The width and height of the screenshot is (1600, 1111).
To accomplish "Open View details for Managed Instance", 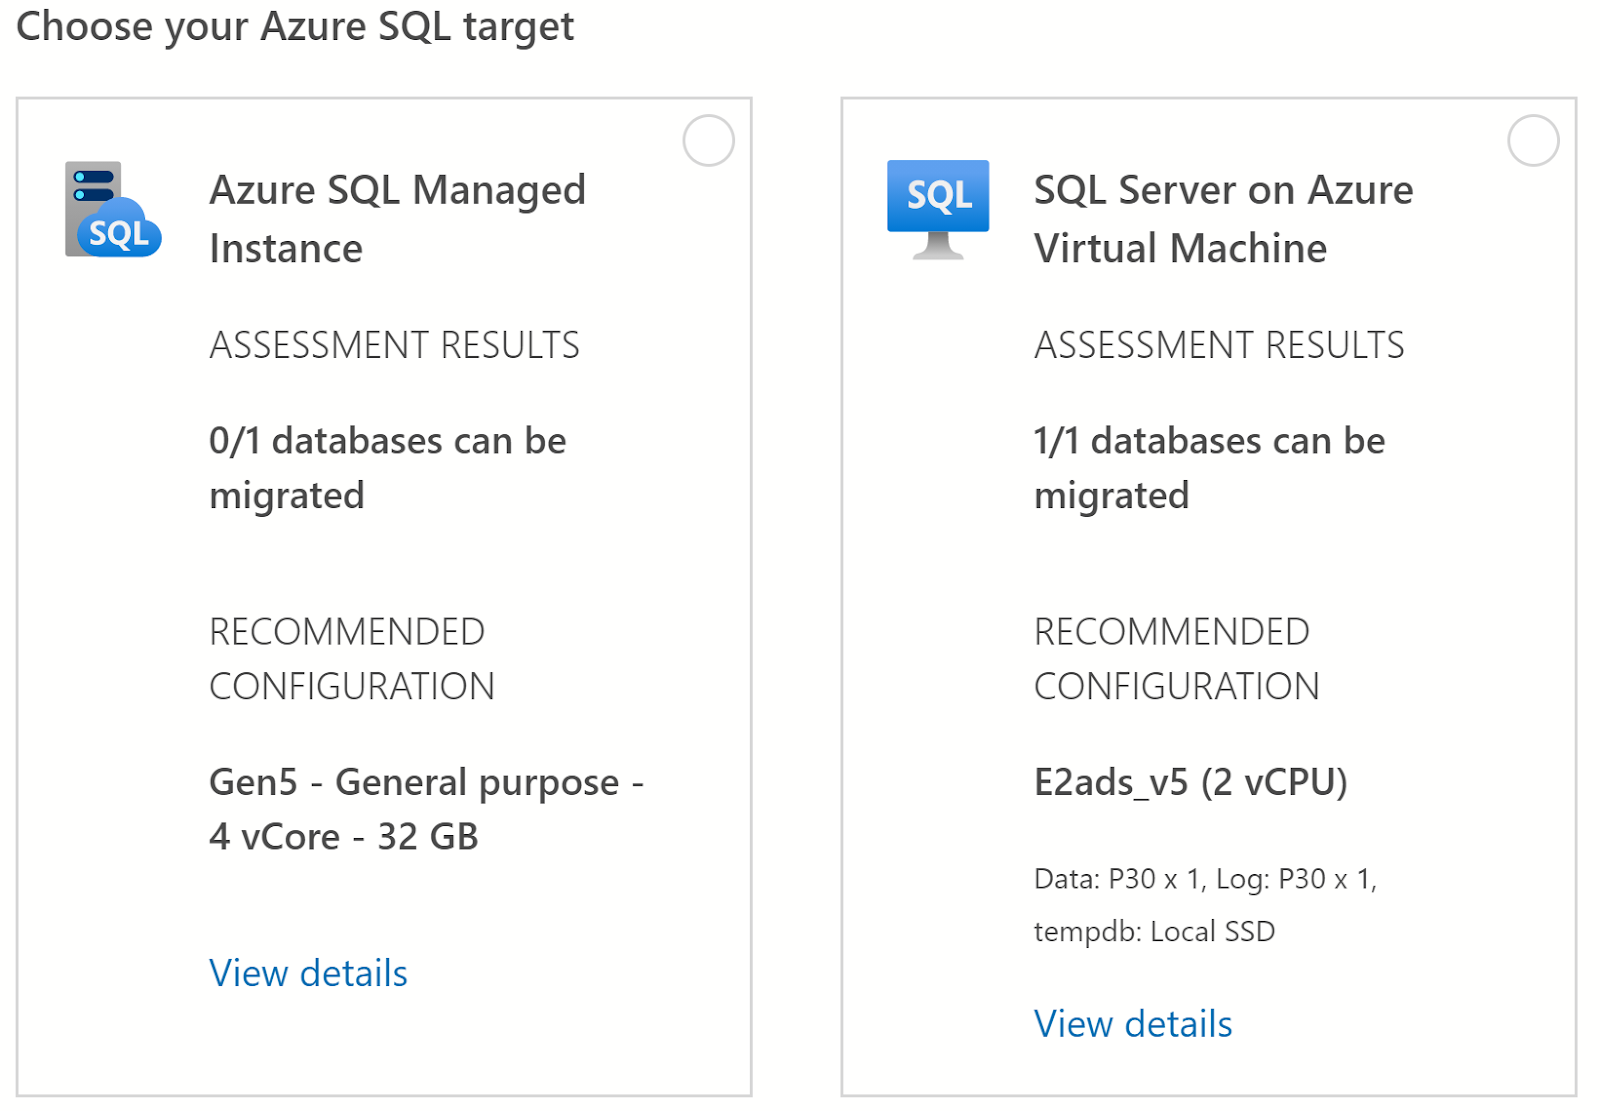I will tap(308, 973).
